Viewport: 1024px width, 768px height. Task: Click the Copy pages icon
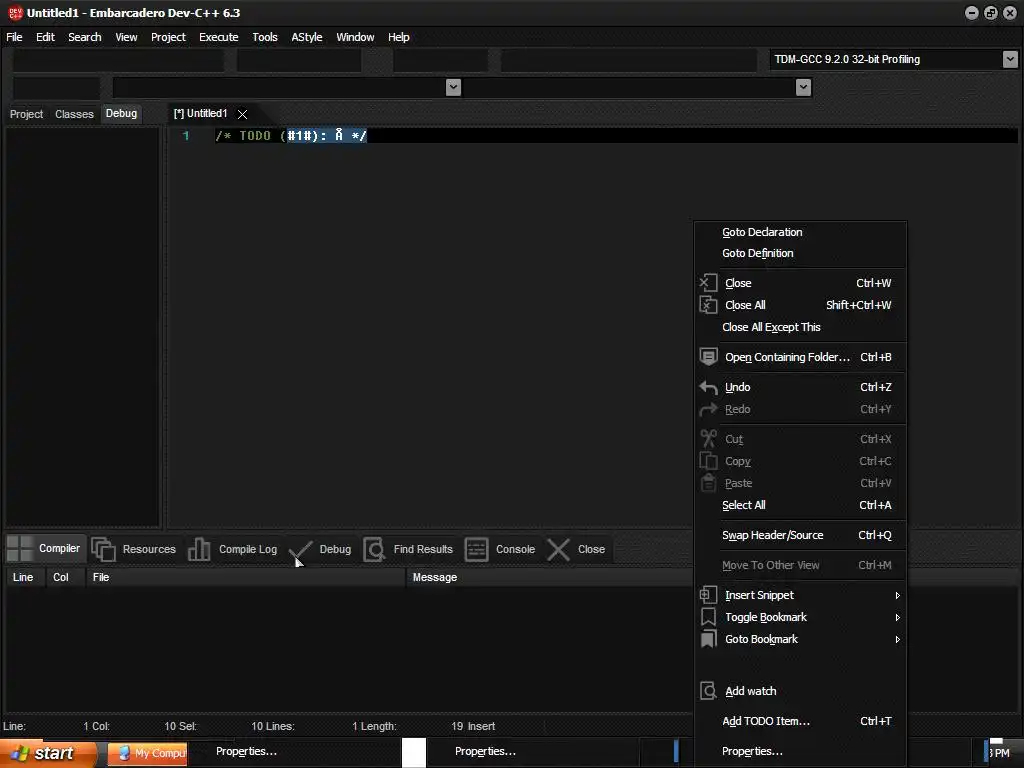pyautogui.click(x=708, y=461)
